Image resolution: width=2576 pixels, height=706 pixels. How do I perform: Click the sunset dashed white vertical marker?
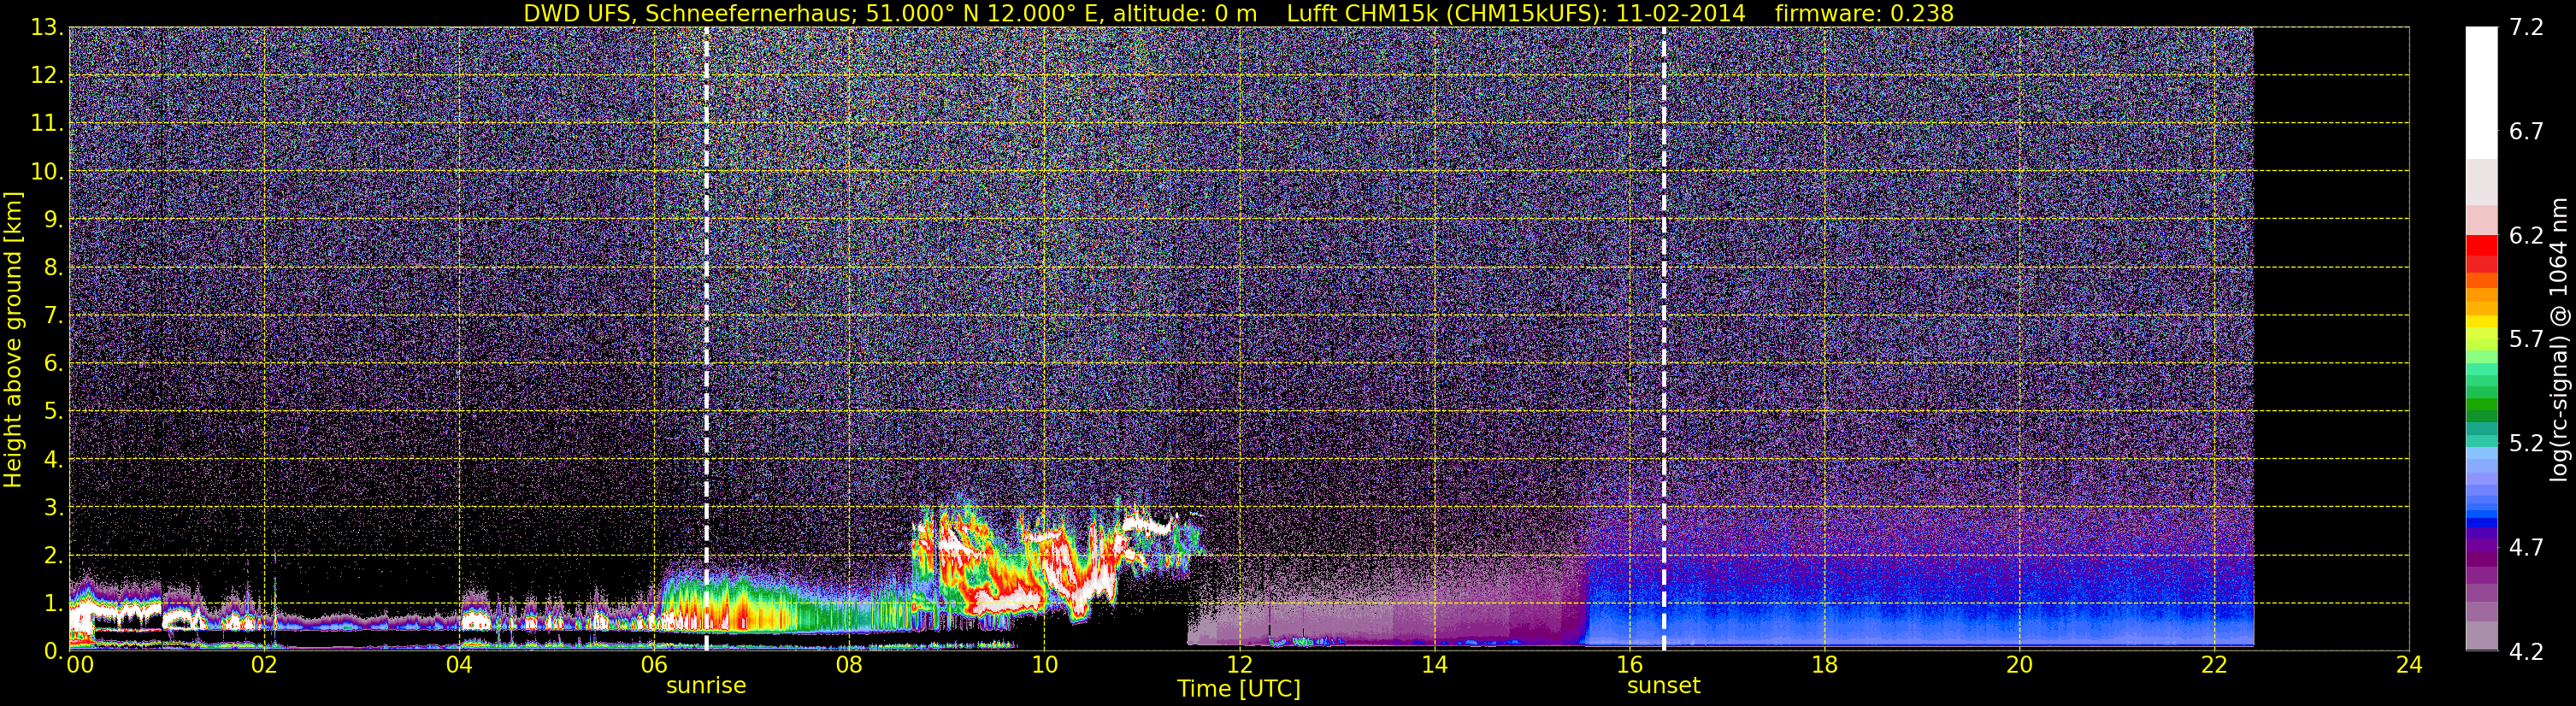1663,339
